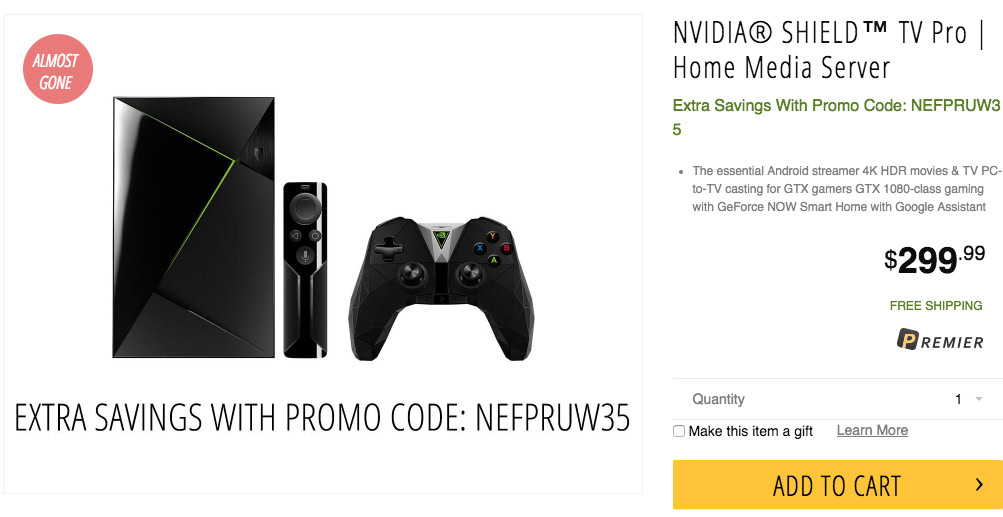Open the Quantity dropdown arrow
The image size is (1003, 517).
pyautogui.click(x=979, y=399)
